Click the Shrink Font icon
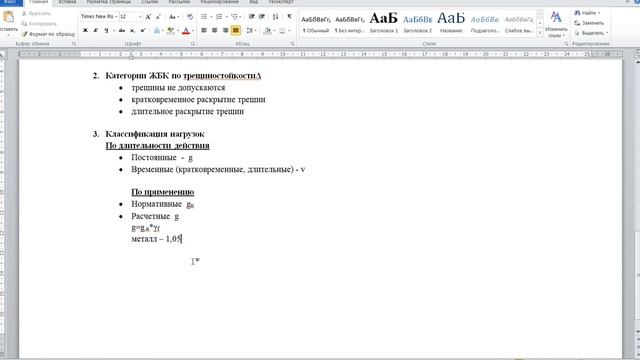Viewport: 640px width, 360px height. coord(158,17)
